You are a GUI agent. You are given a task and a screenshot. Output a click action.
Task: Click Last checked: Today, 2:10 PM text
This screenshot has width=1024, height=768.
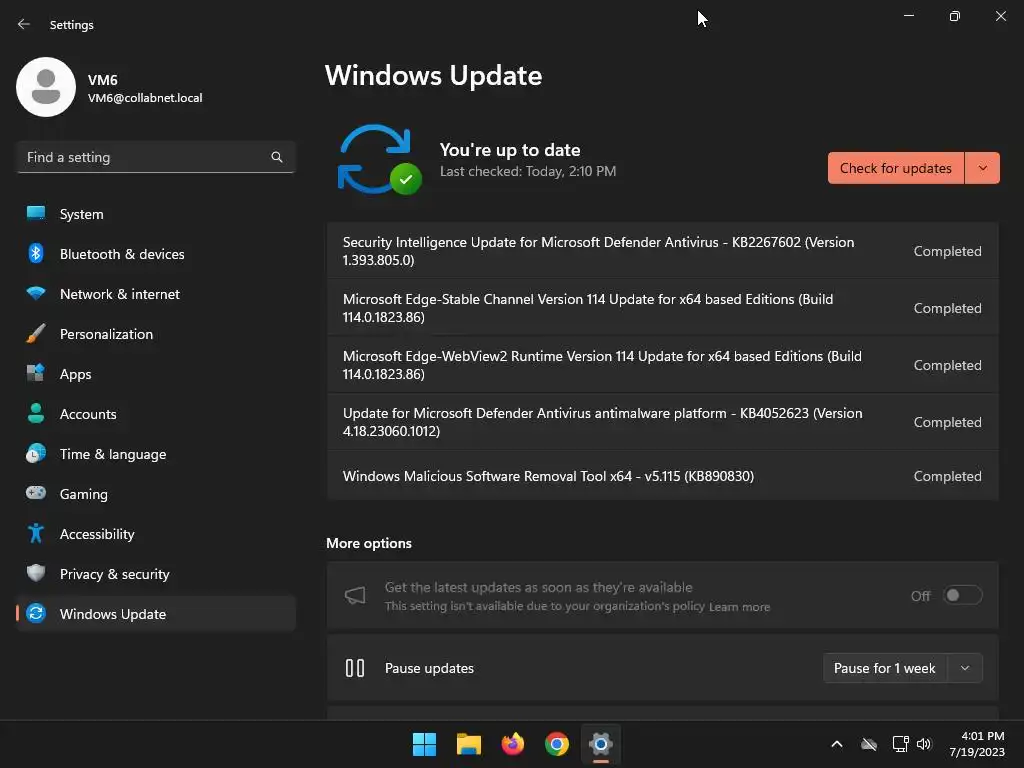[528, 171]
